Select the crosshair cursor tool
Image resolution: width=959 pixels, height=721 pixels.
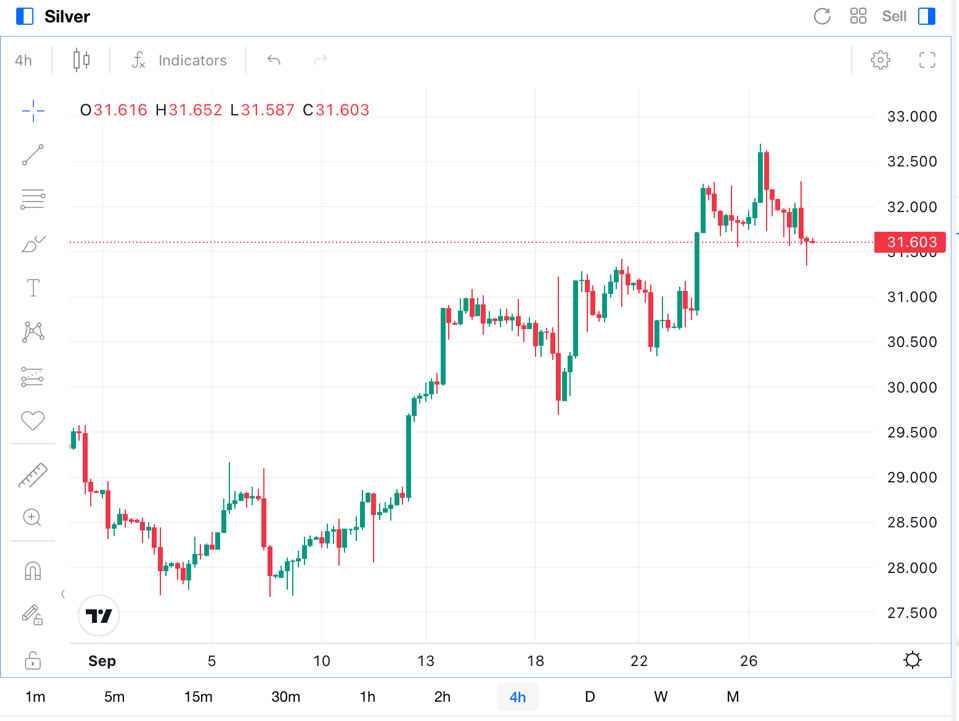(33, 111)
